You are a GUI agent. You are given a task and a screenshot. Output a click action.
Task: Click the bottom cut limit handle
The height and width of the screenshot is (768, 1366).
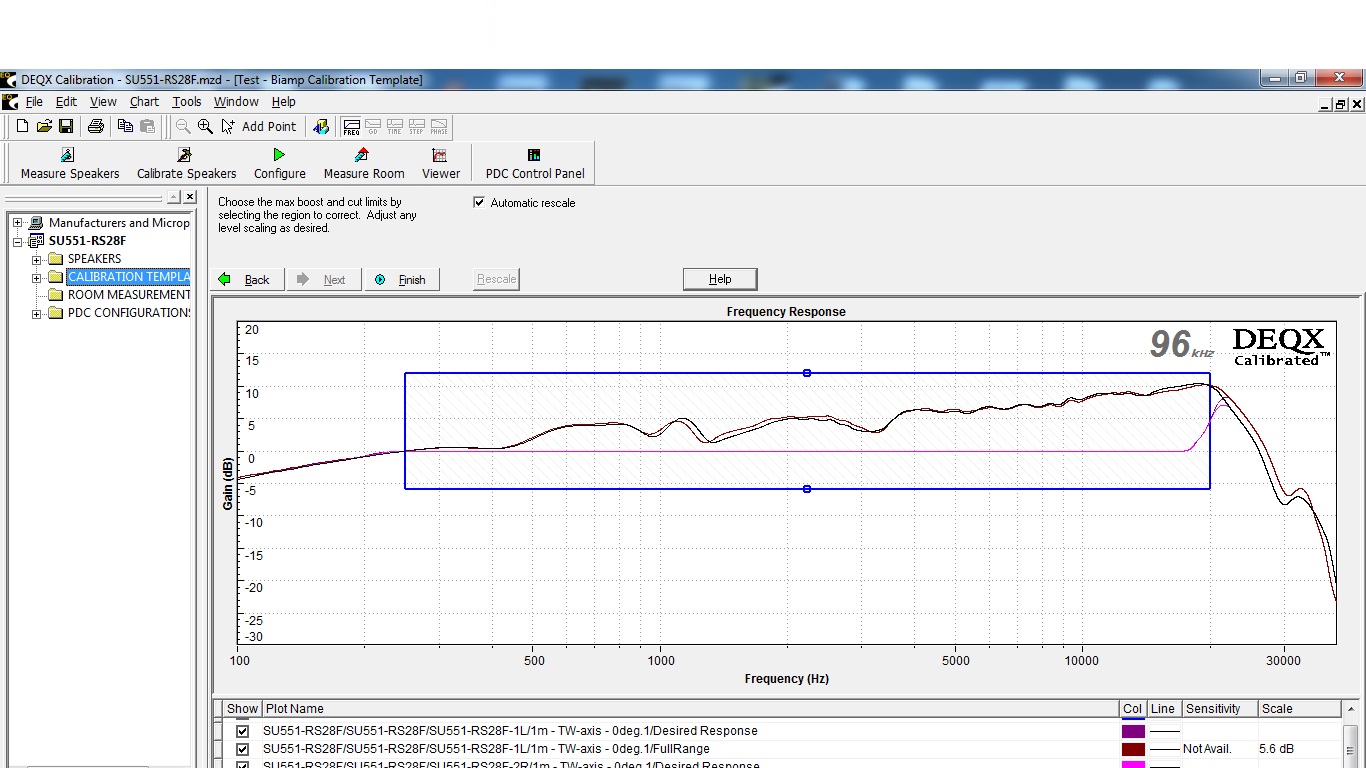[807, 489]
